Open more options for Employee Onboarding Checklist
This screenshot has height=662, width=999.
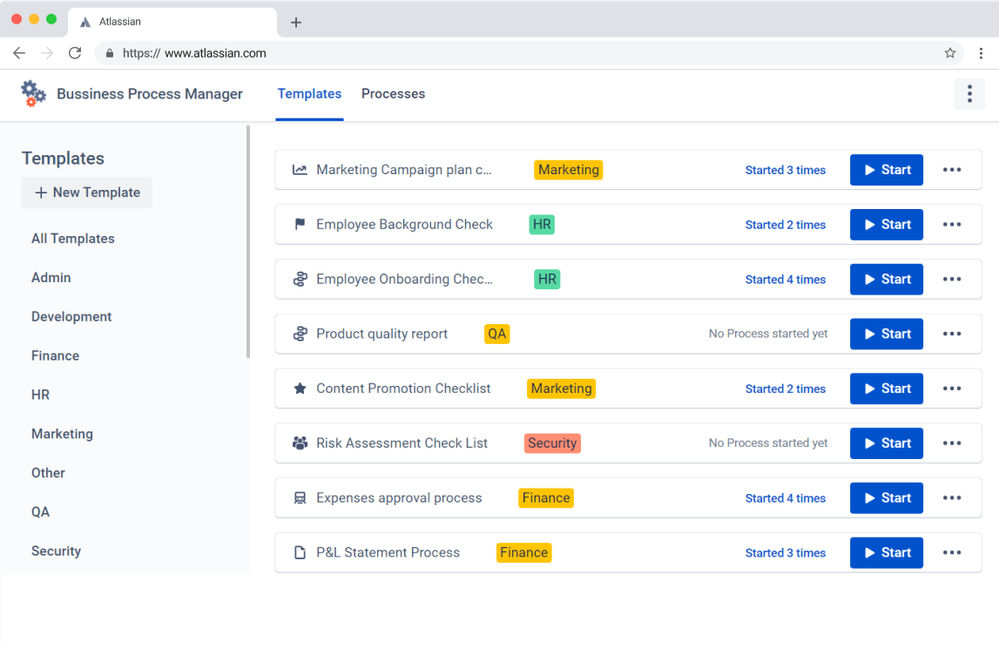pyautogui.click(x=952, y=279)
